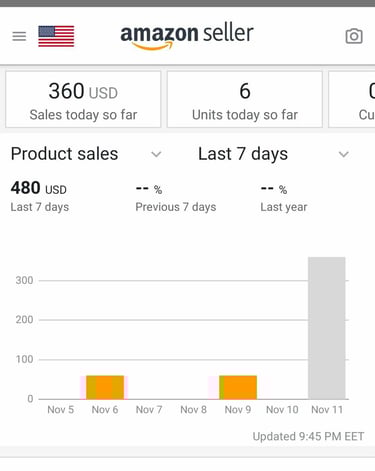Tap the Updated 9:45 PM EET timestamp
The image size is (375, 471).
[308, 437]
